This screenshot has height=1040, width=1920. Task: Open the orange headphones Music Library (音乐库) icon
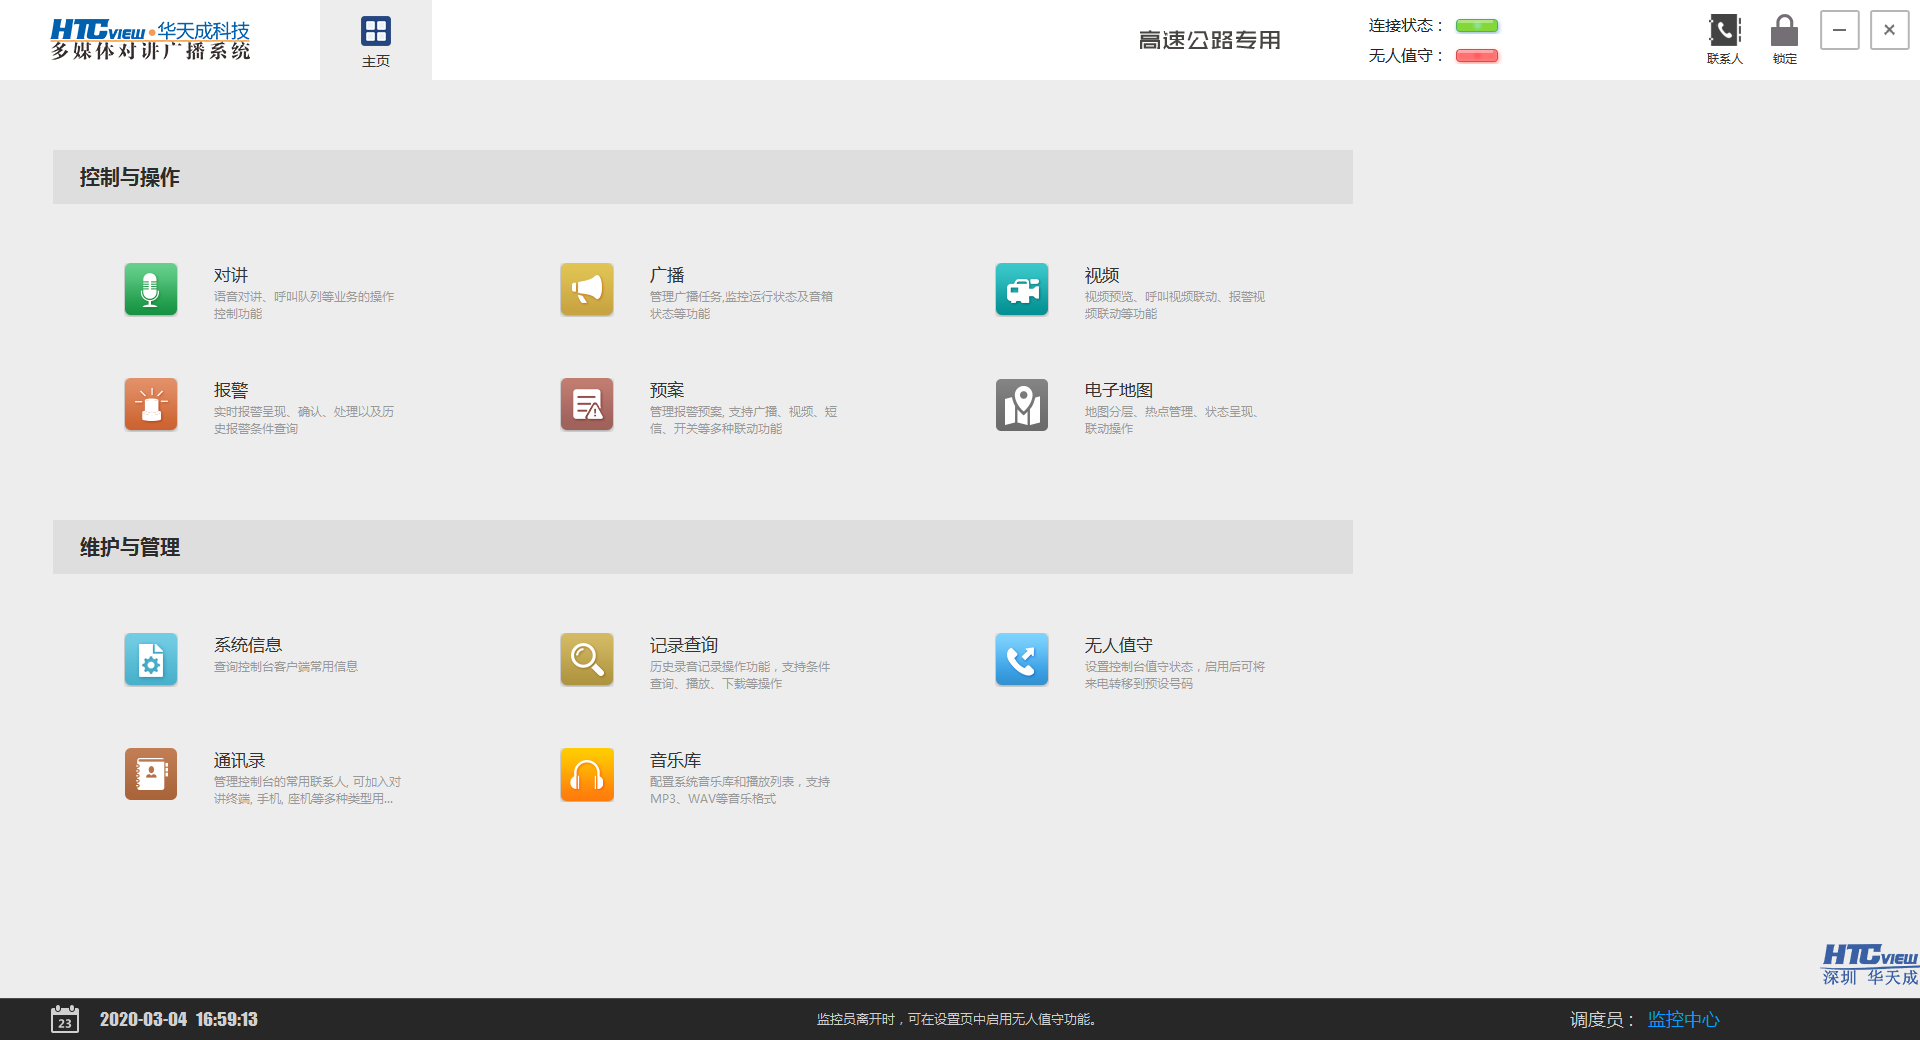(x=587, y=774)
